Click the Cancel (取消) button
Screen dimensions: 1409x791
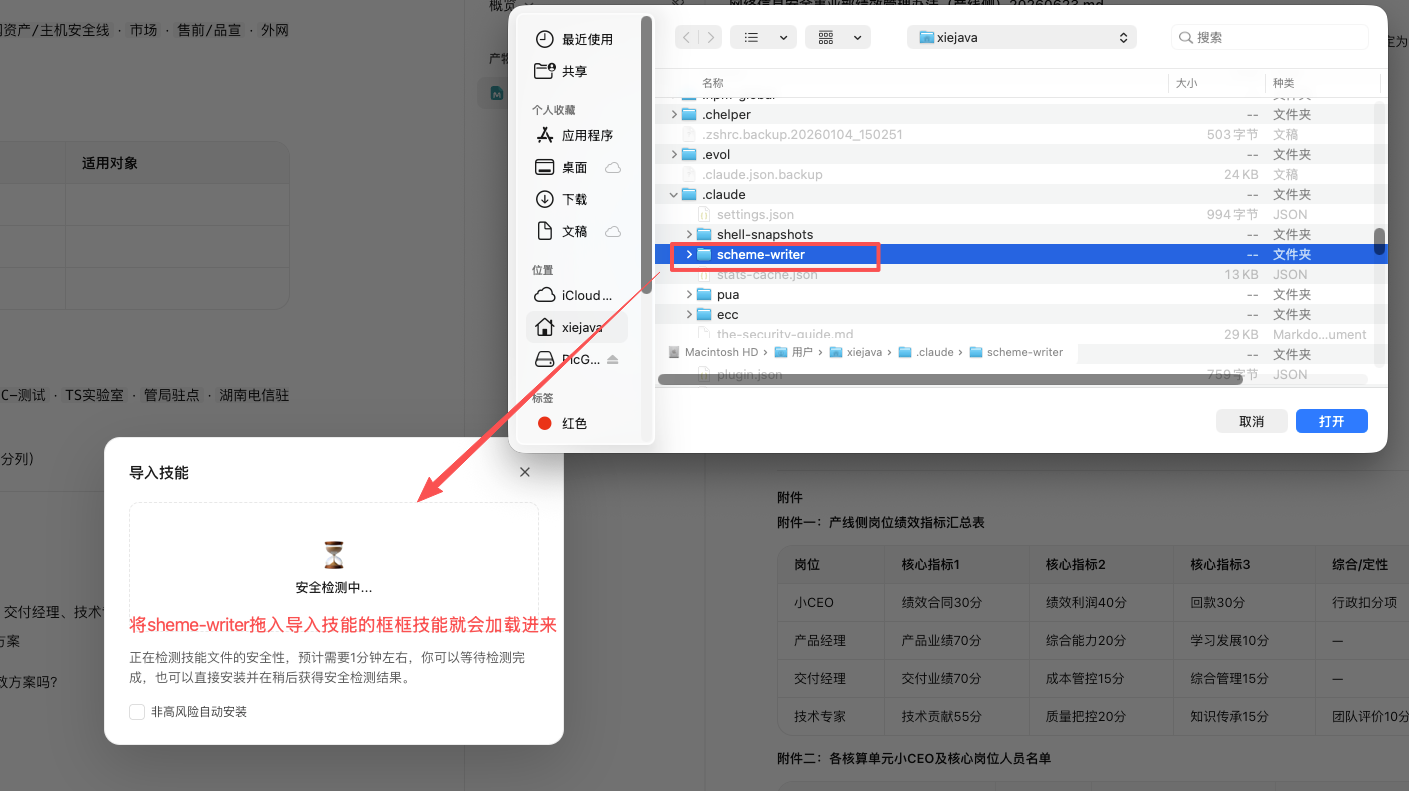1251,421
